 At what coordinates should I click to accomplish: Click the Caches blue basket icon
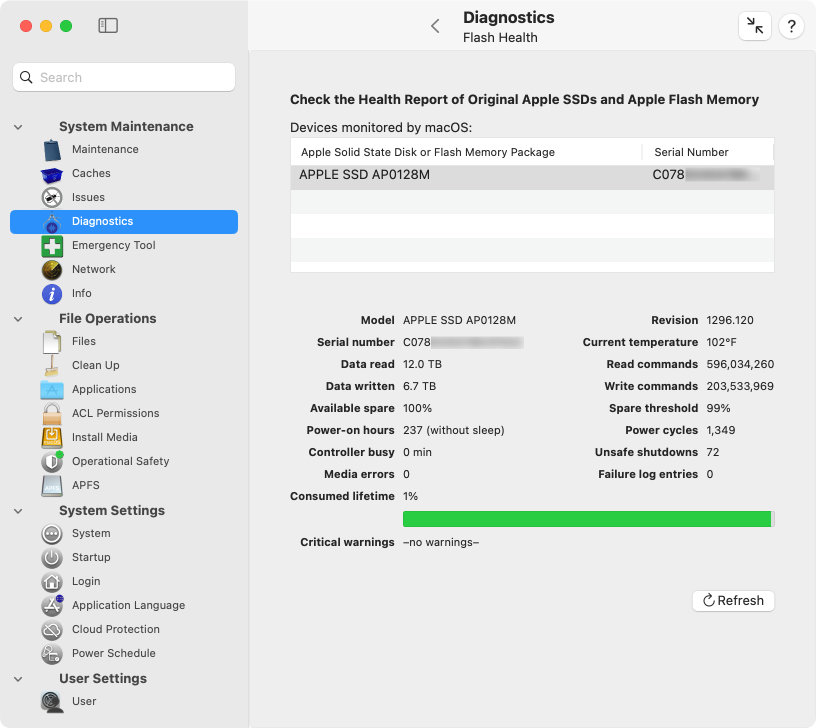point(52,174)
